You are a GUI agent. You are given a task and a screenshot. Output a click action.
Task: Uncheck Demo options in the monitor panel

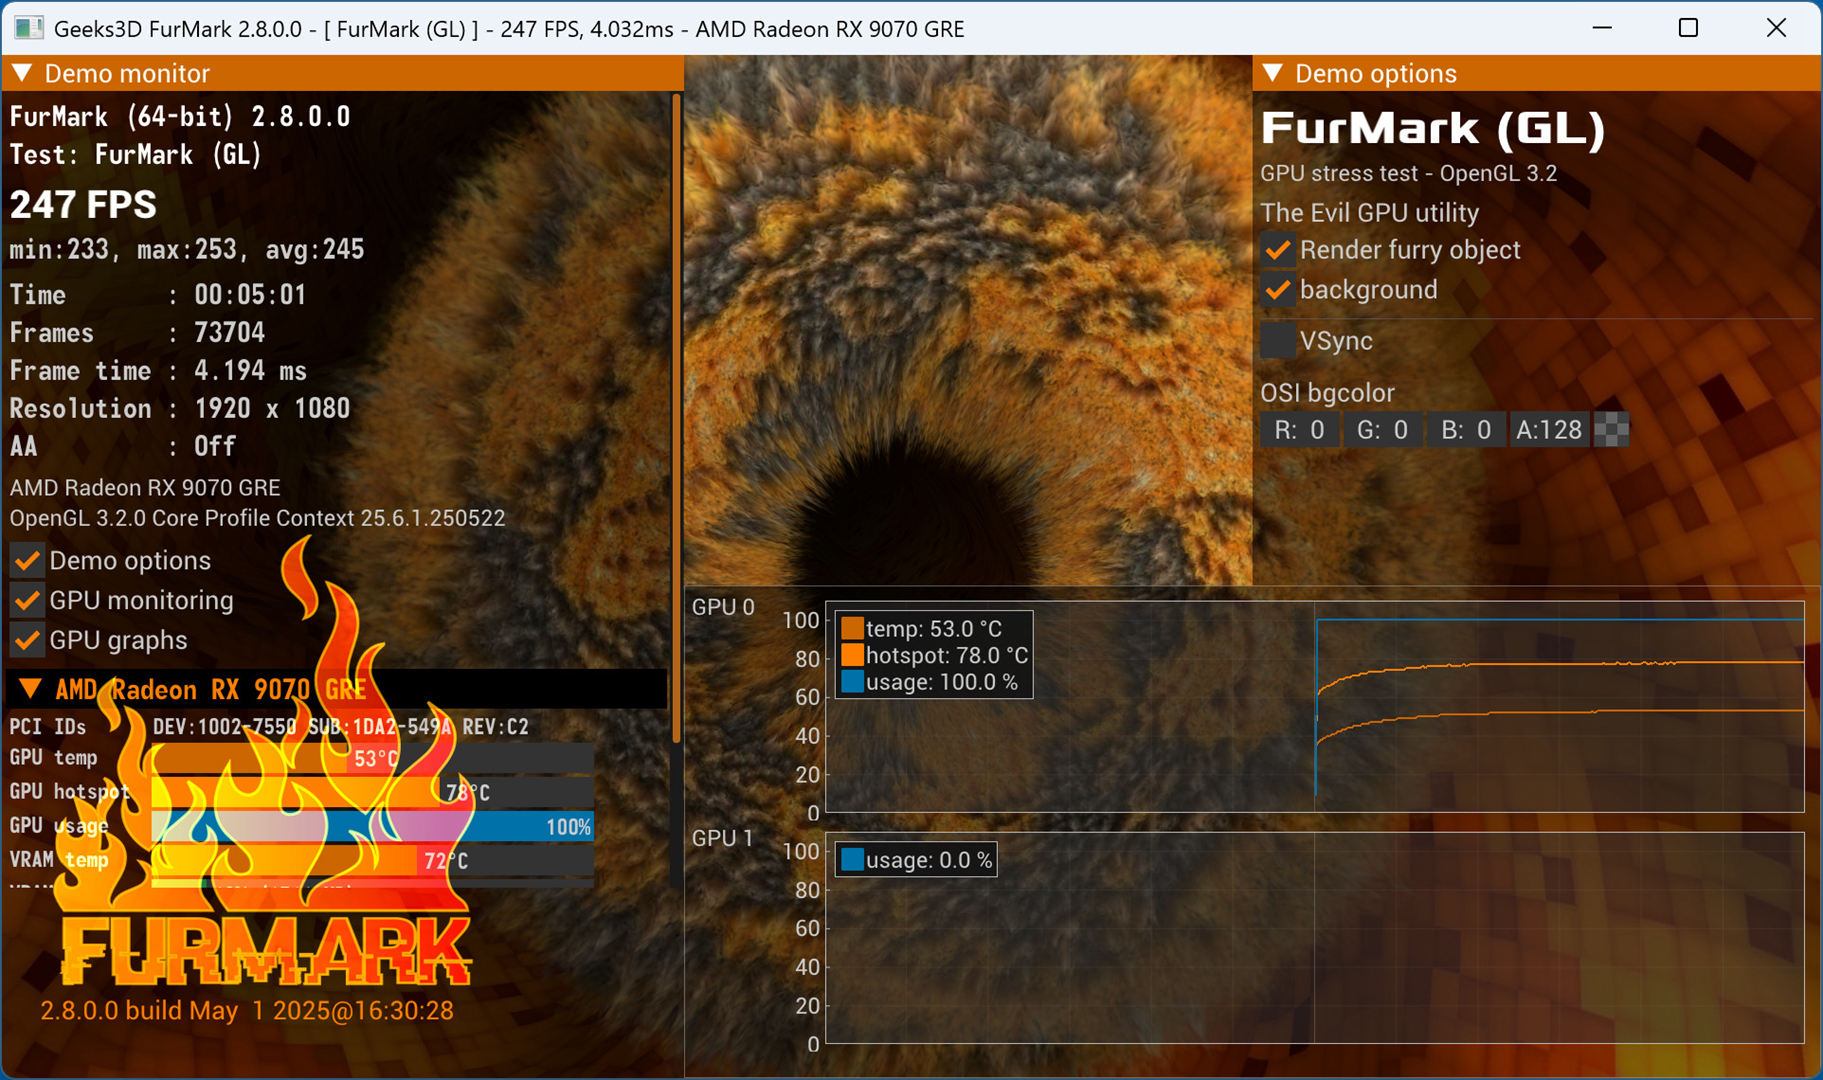(x=27, y=560)
